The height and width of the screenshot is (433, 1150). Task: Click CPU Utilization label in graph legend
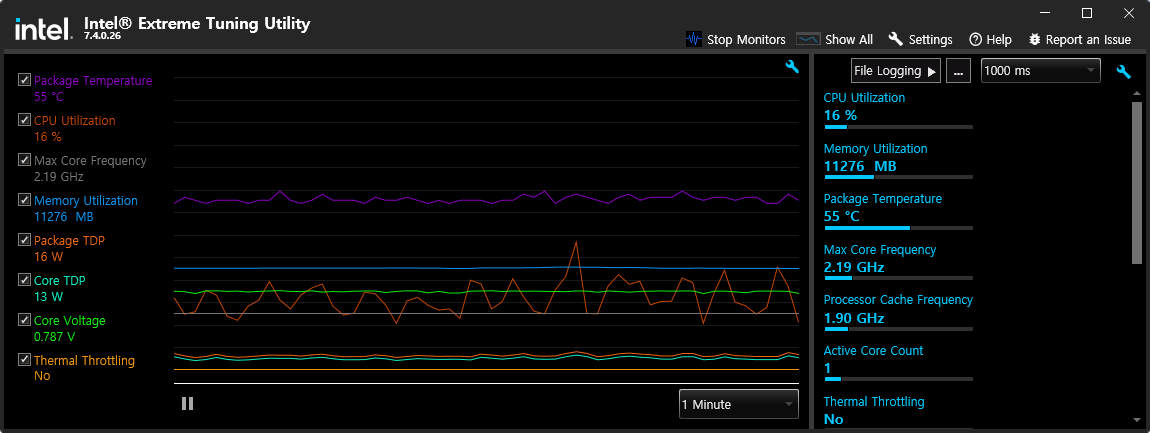pyautogui.click(x=75, y=120)
